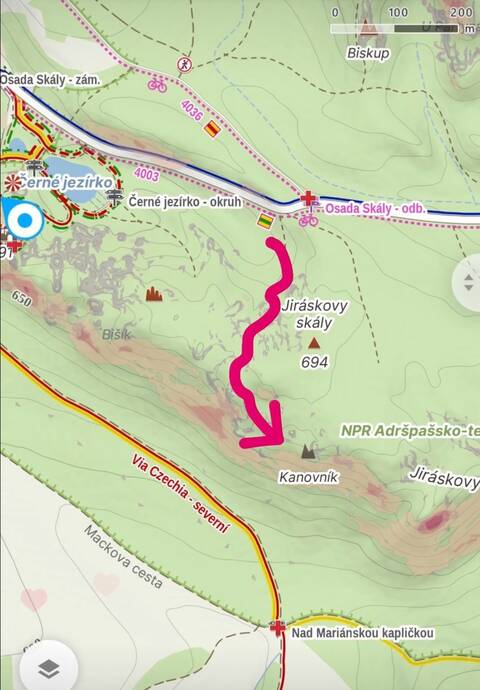Select the Jiráskovy skály 694 peak triangle
This screenshot has height=690, width=480.
313,342
